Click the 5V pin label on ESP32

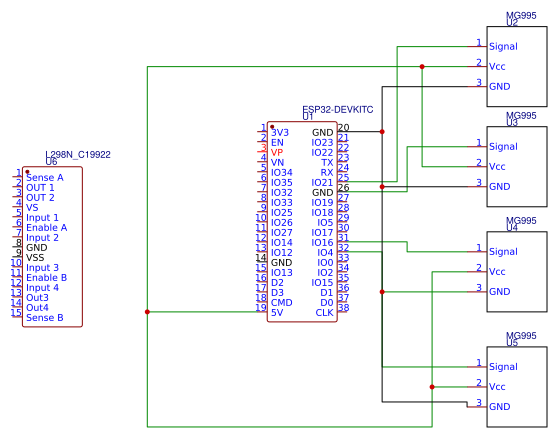tap(277, 313)
